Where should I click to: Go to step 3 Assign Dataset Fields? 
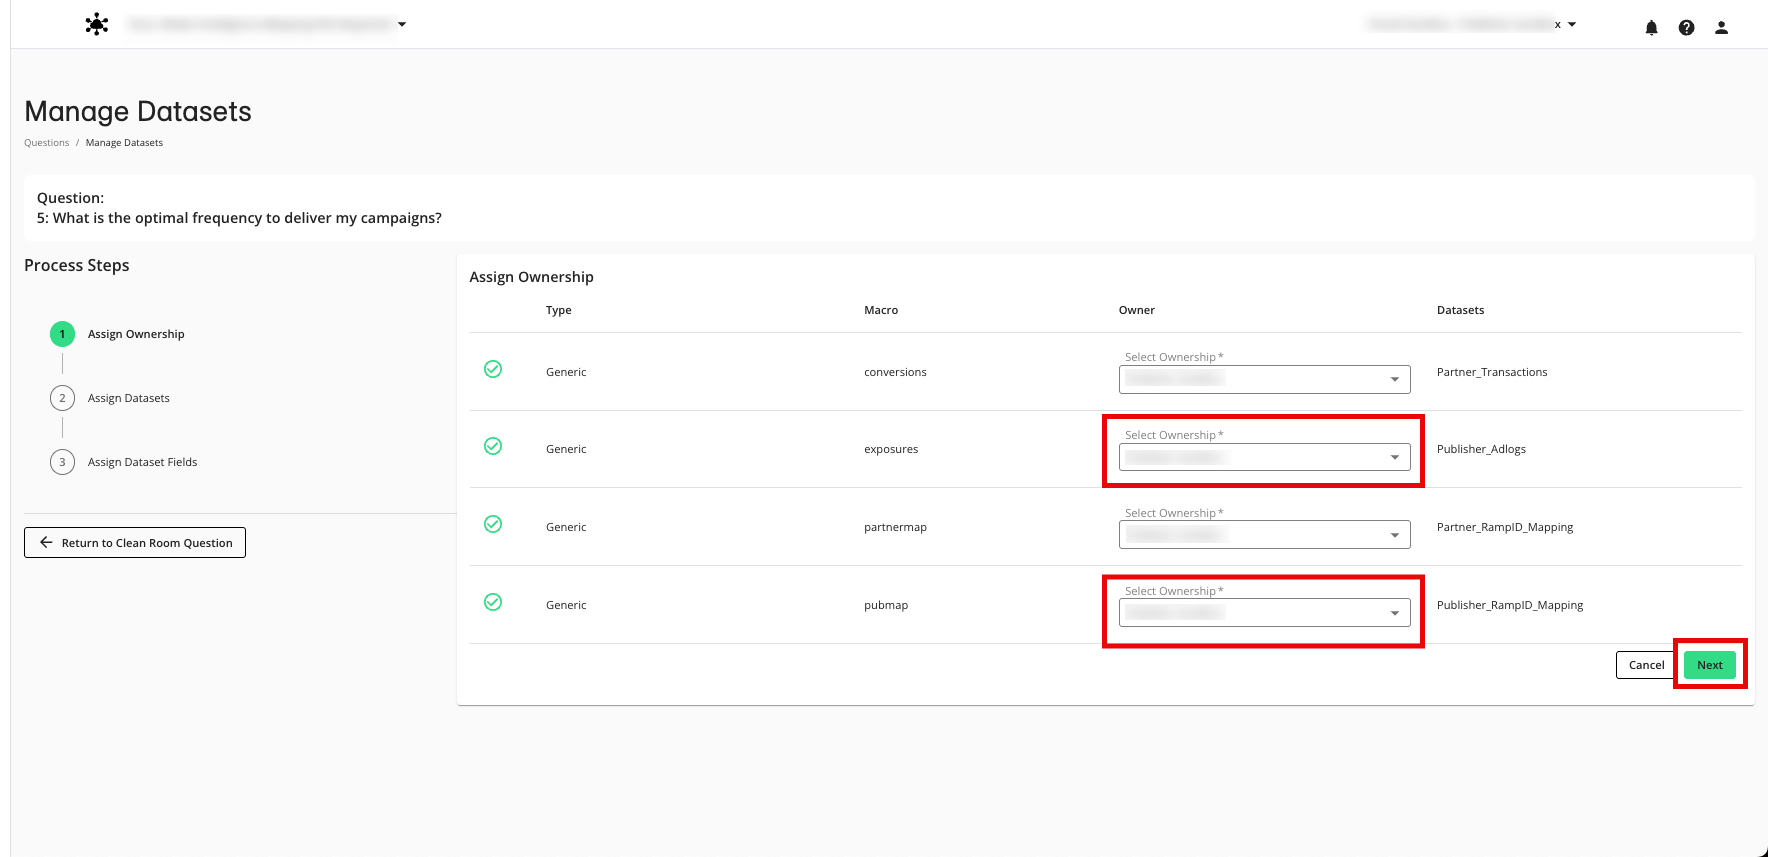tap(142, 462)
